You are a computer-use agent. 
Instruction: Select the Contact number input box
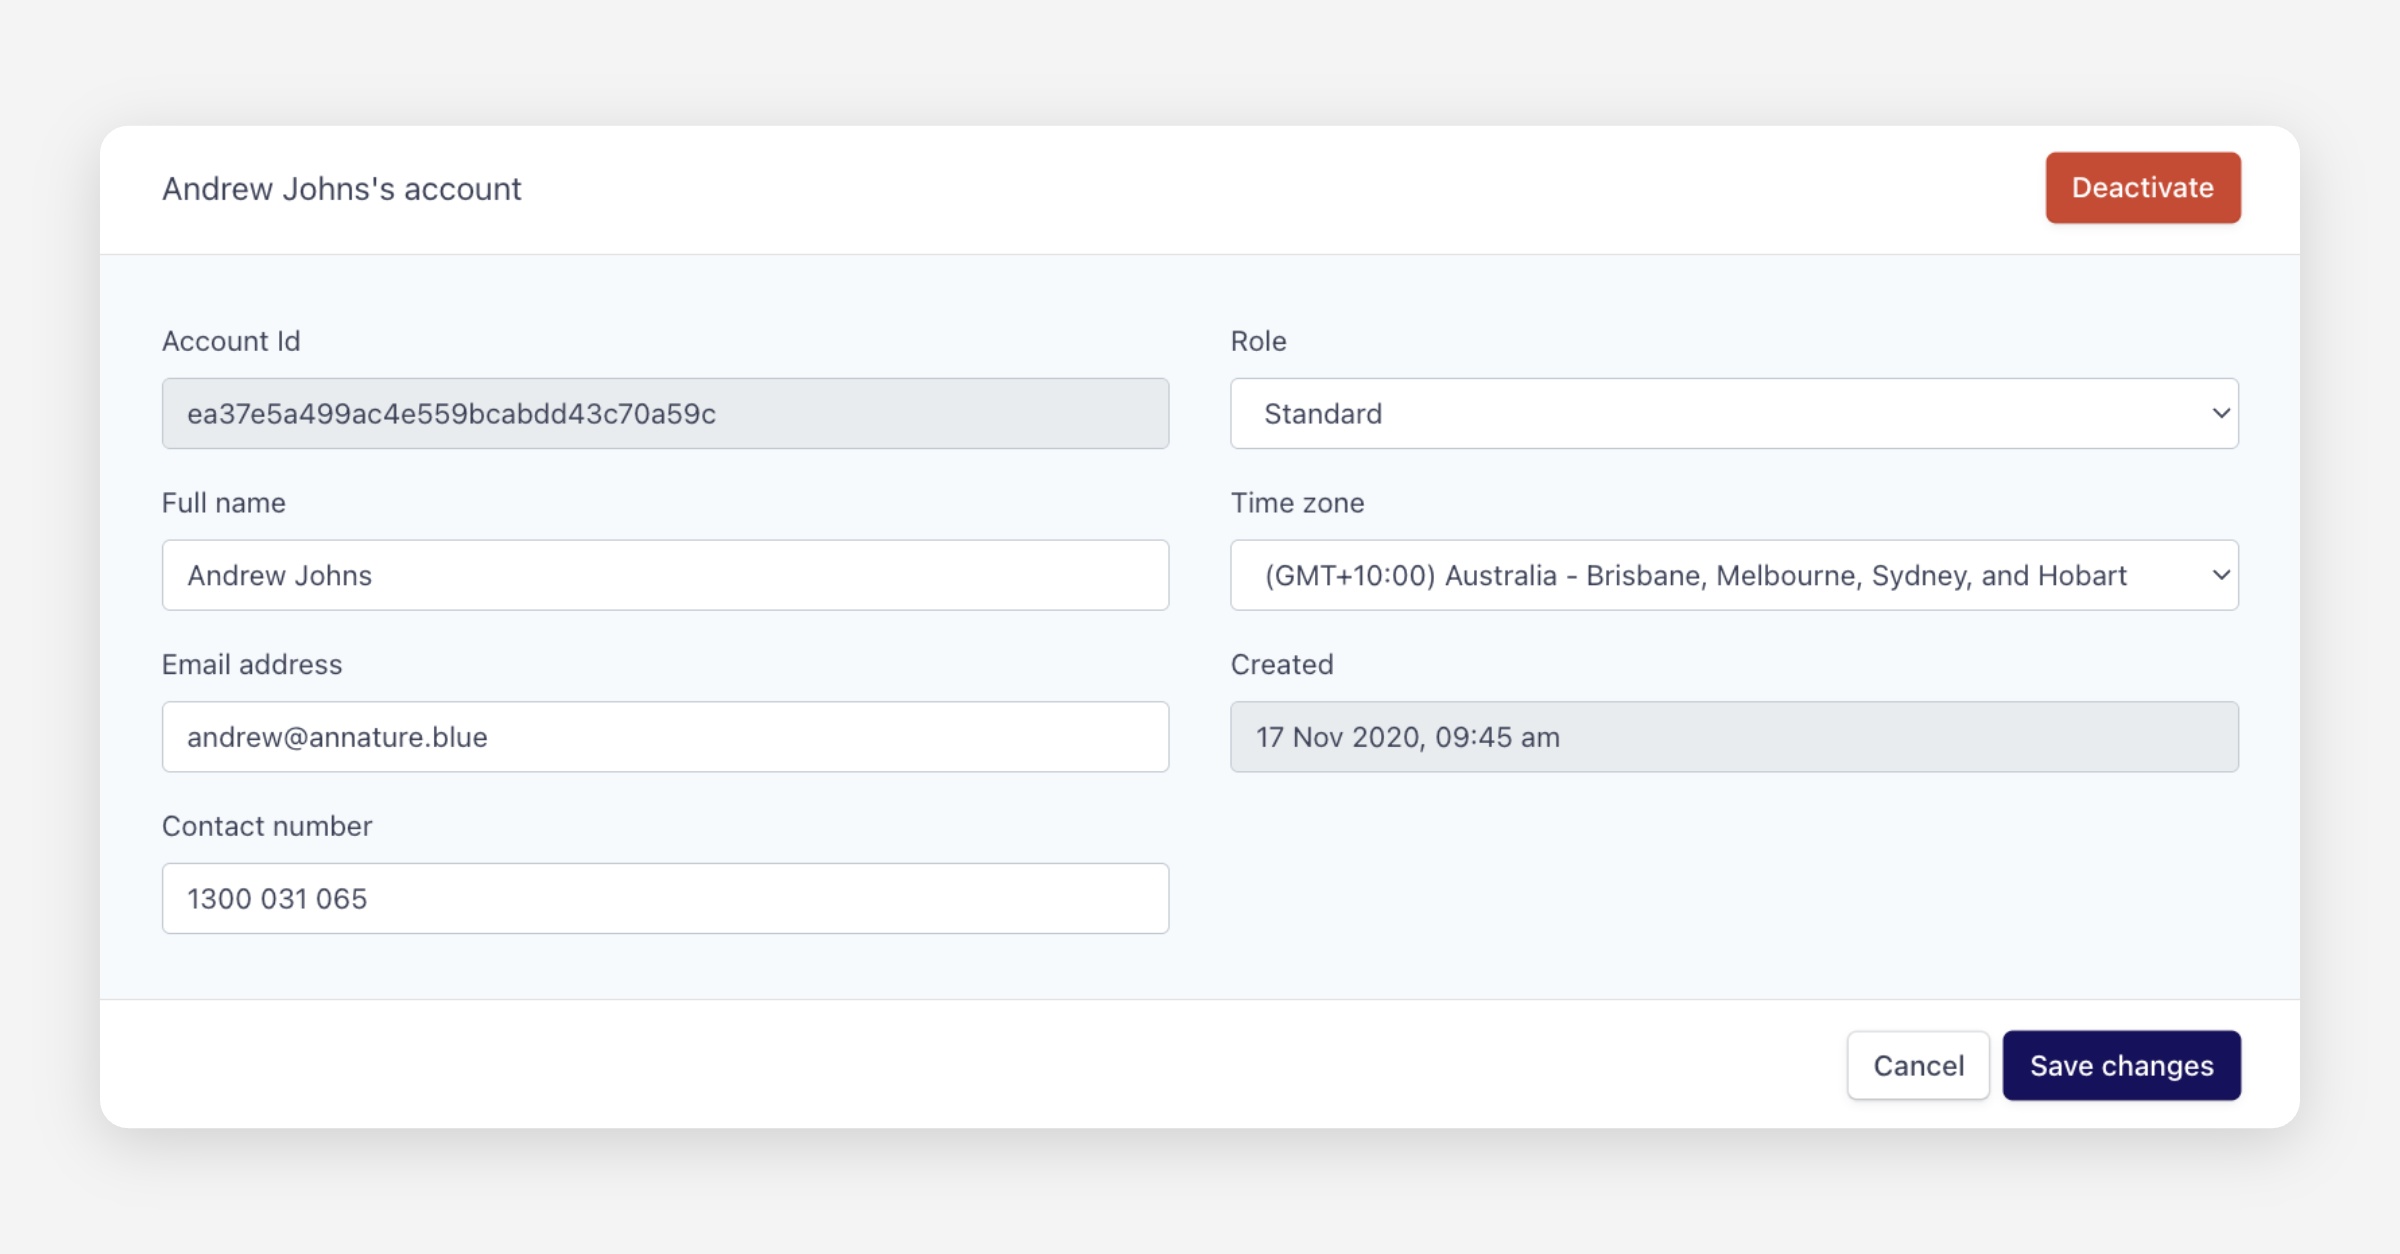click(x=665, y=898)
